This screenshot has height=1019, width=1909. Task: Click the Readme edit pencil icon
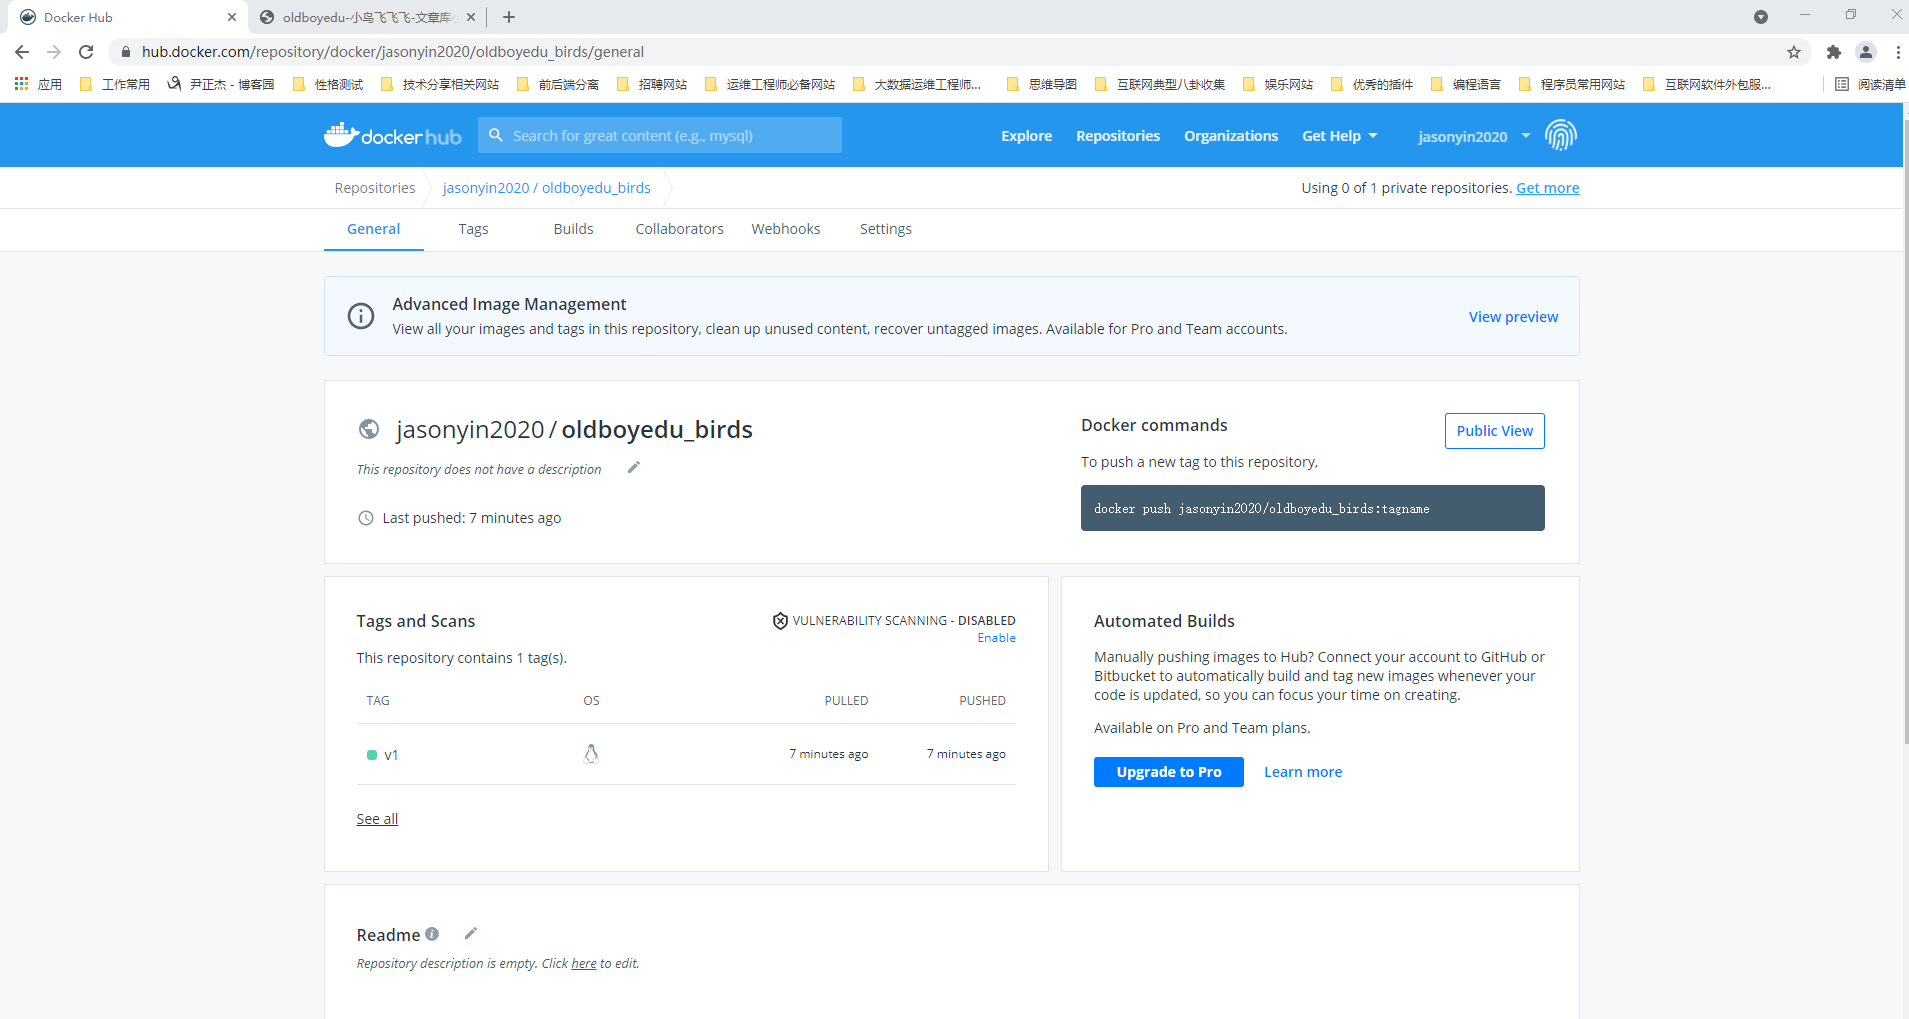[x=471, y=933]
